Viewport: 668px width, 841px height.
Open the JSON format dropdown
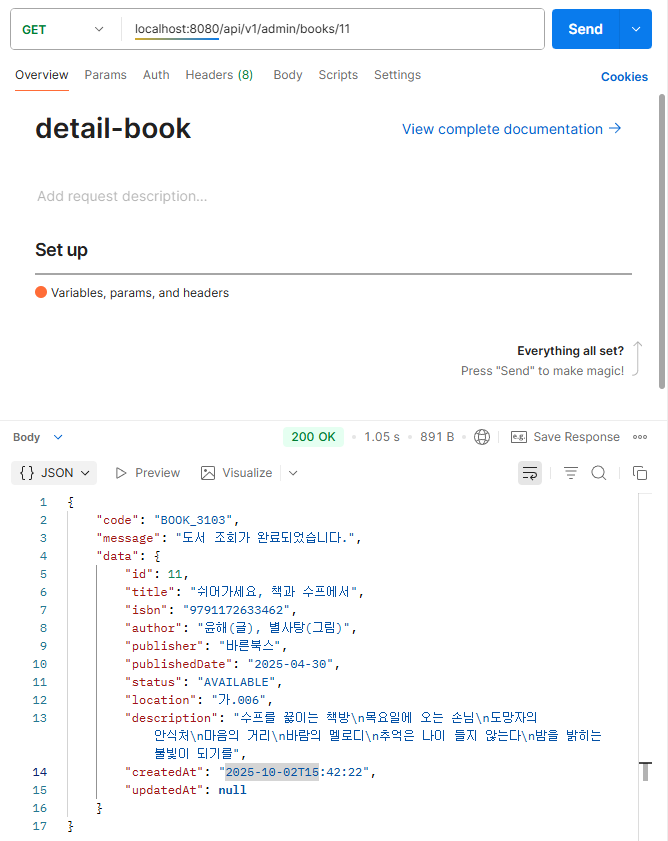54,473
